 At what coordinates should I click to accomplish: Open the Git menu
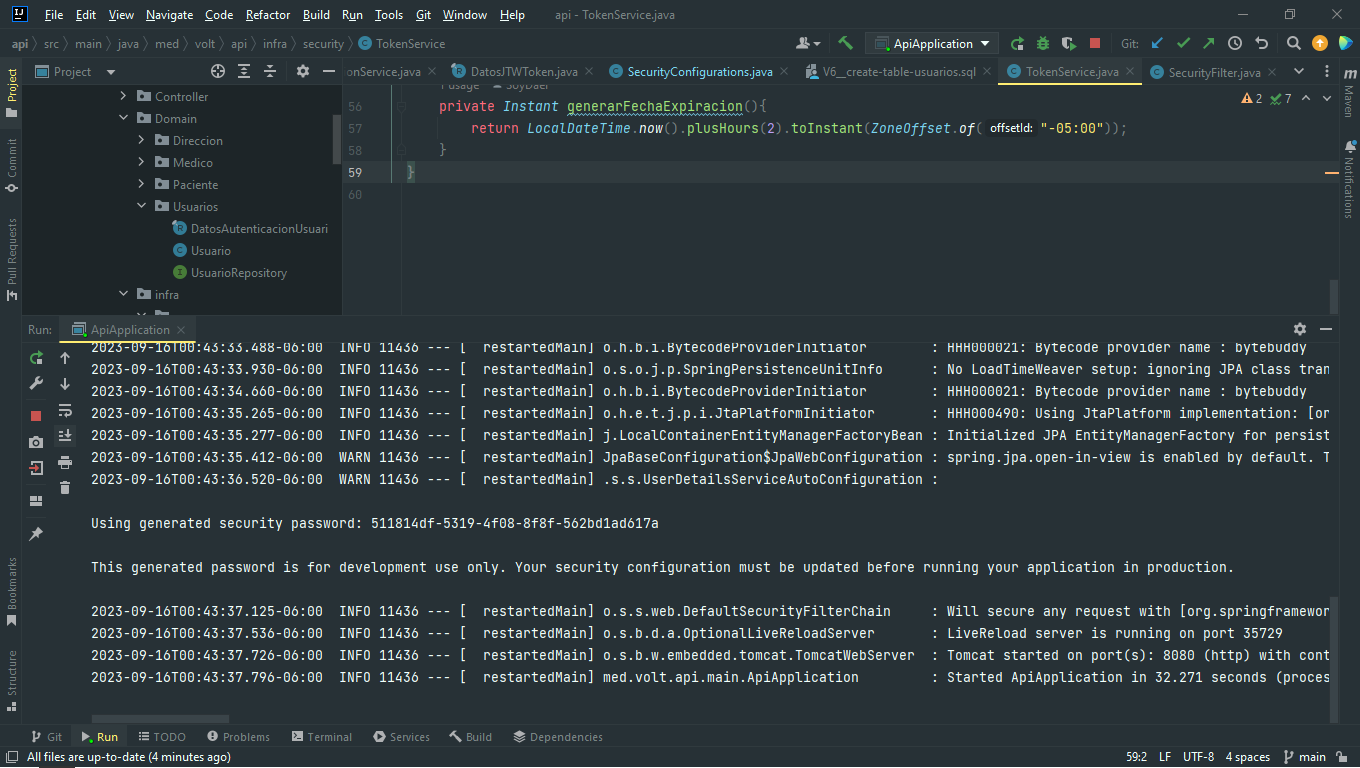(423, 15)
